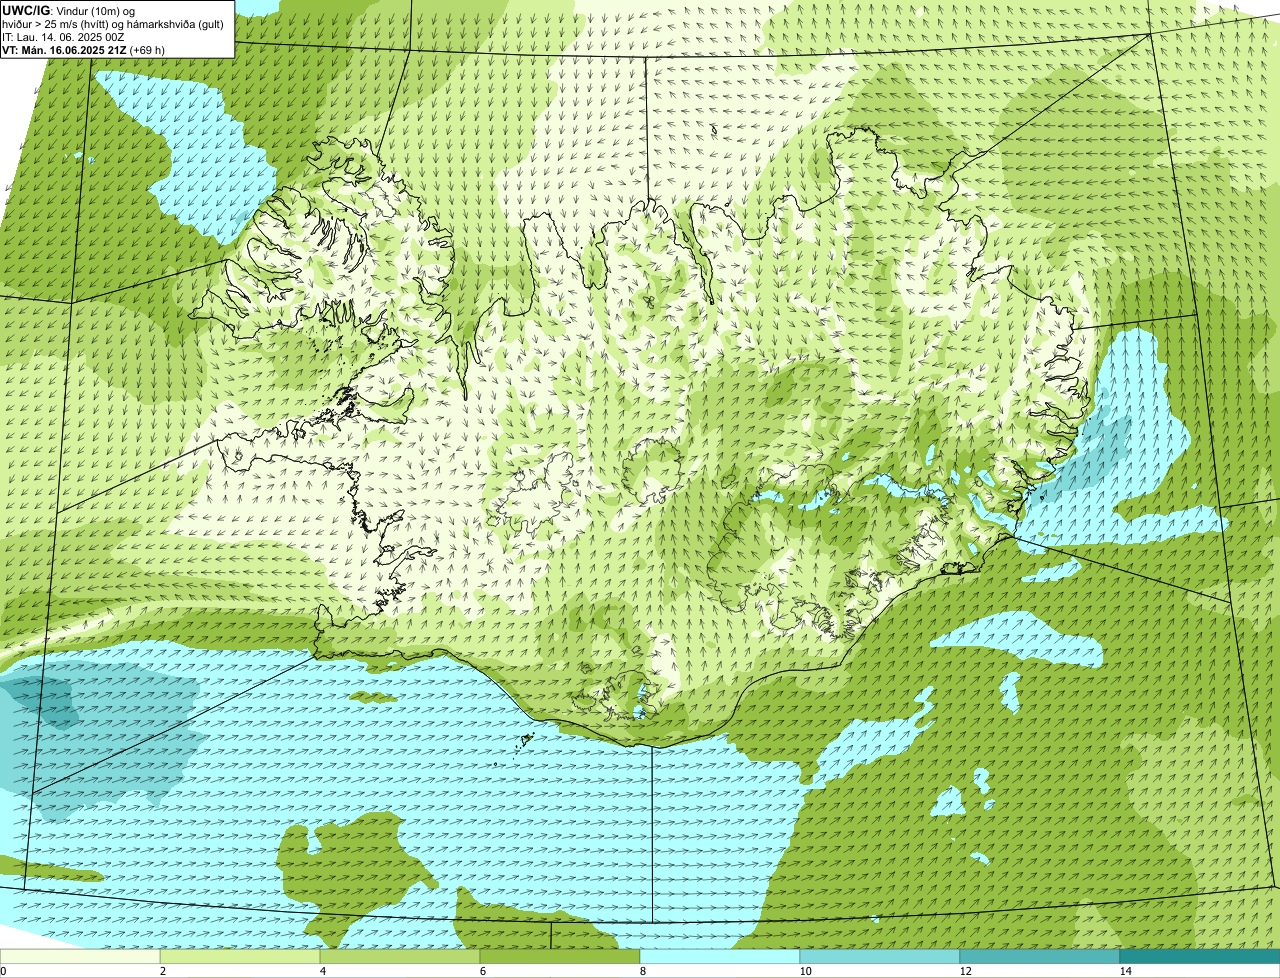The image size is (1280, 978).
Task: Click the 'UWC/IG: Vindur (10m) og' title line
Action: [68, 10]
